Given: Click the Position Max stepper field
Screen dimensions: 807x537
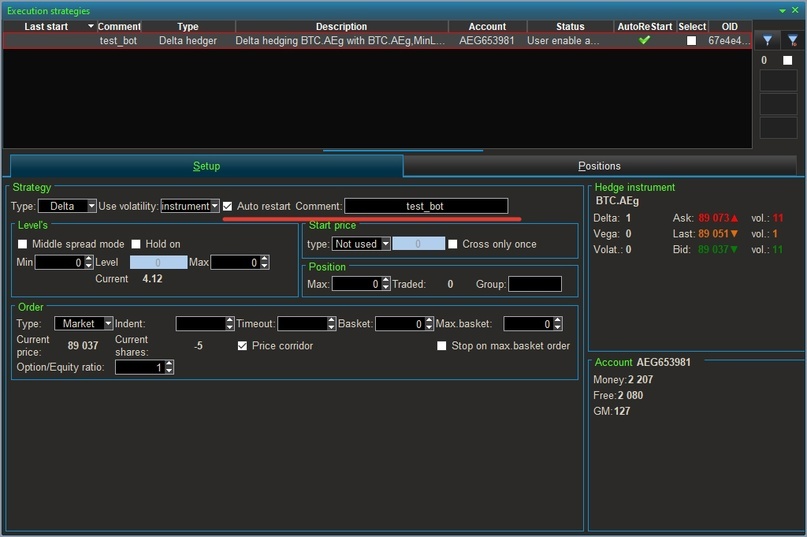Looking at the screenshot, I should 361,284.
